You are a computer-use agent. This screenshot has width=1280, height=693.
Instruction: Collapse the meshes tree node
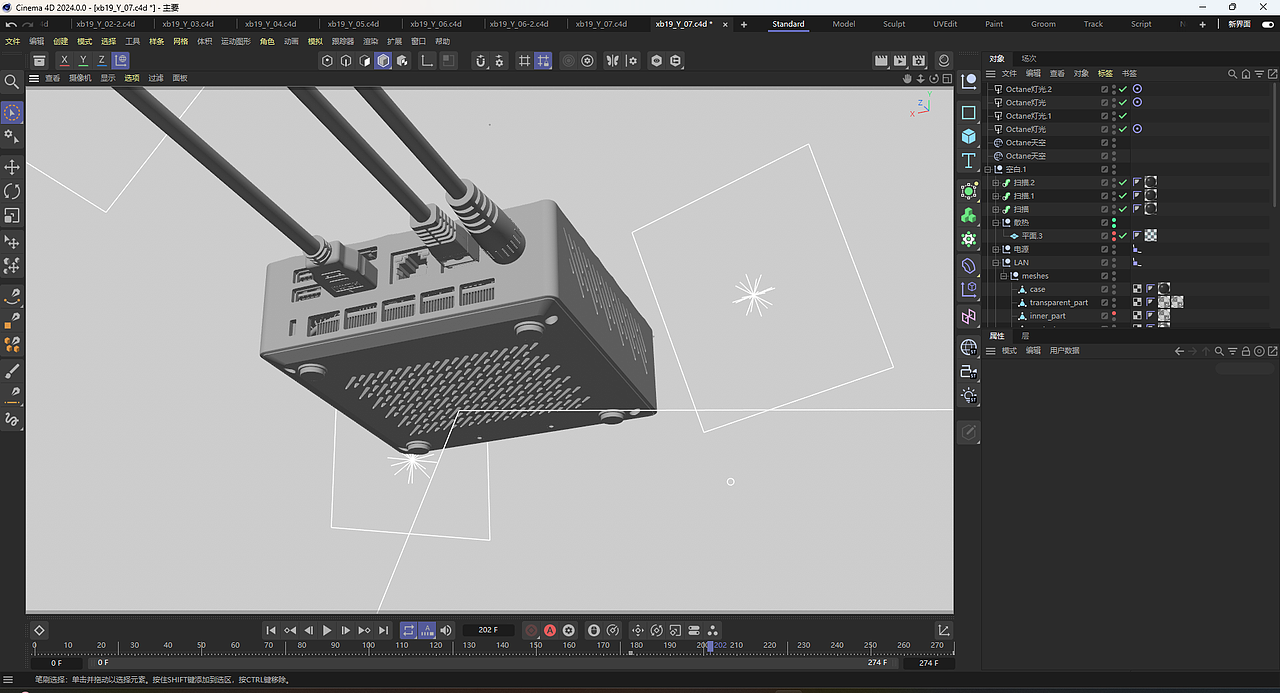pyautogui.click(x=1004, y=276)
